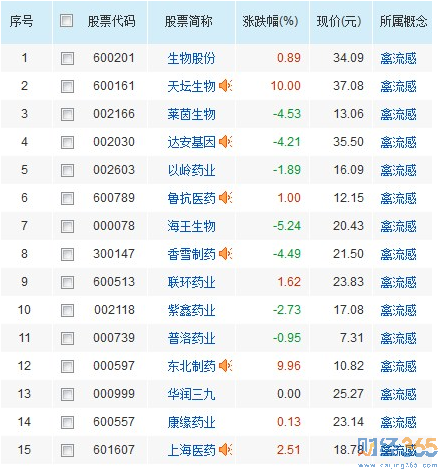Select the price 34.09 for 生物股份

(348, 58)
